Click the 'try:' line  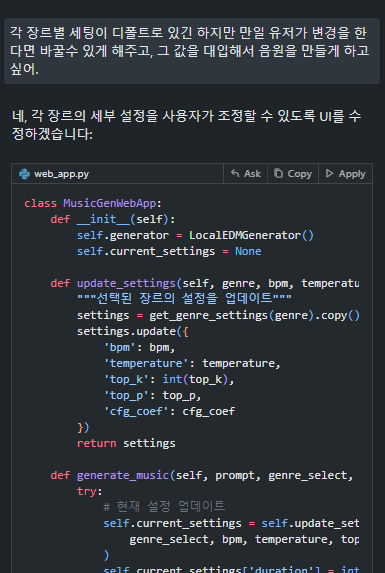(89, 491)
